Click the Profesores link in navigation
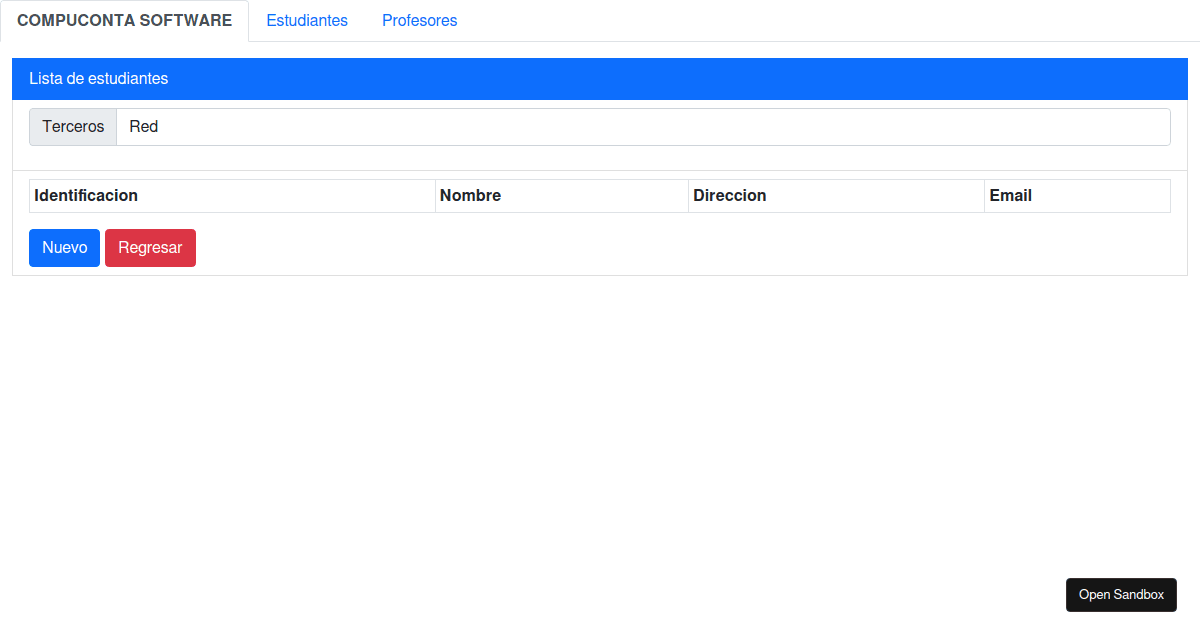The height and width of the screenshot is (630, 1200). coord(419,20)
